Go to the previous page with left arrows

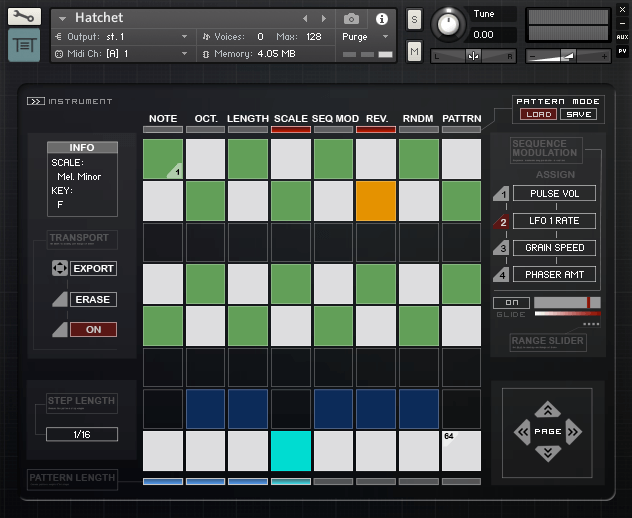521,432
